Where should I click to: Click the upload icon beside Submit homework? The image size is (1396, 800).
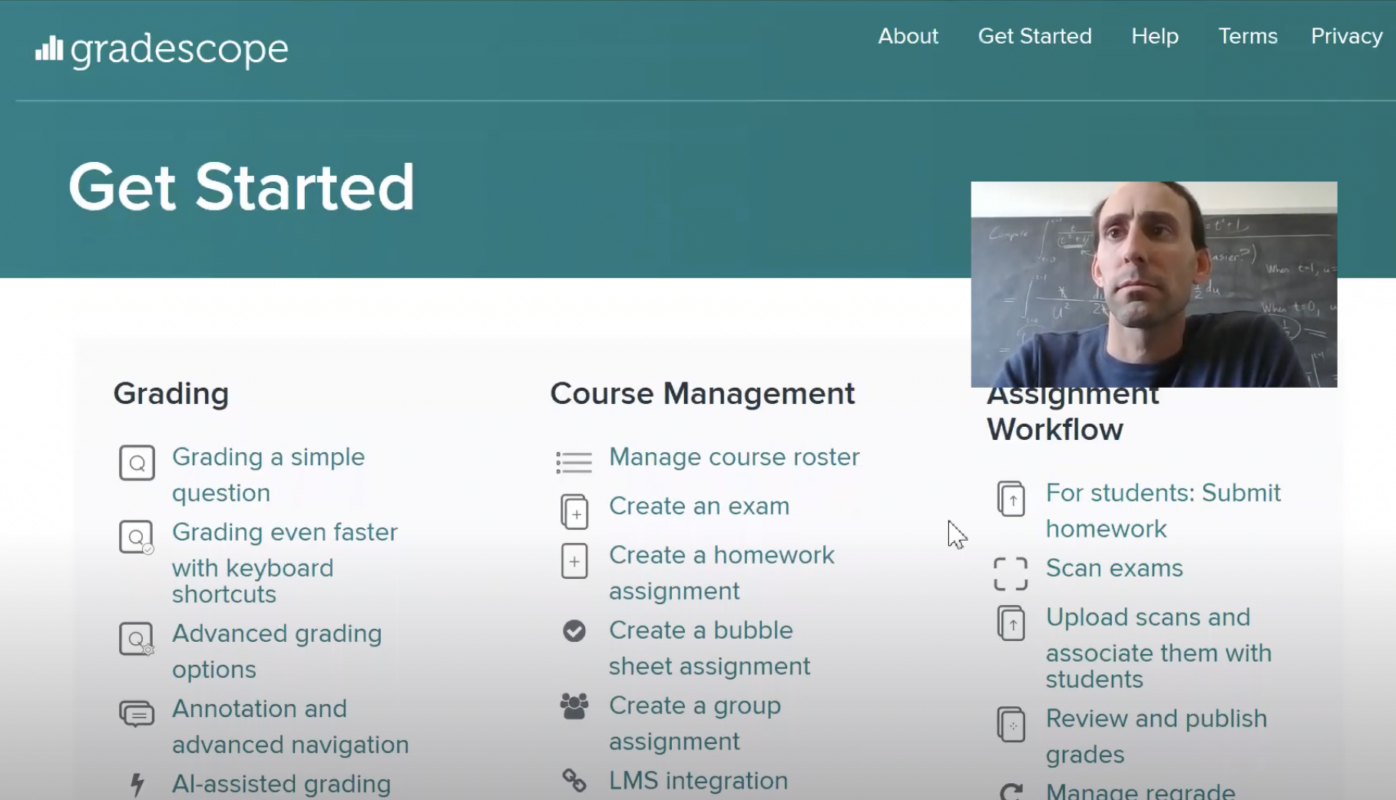pos(1011,498)
